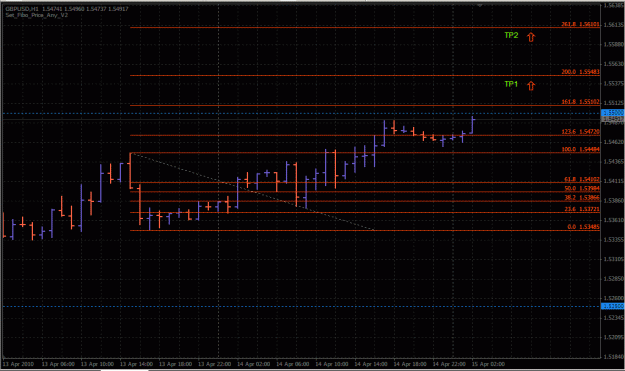Screen dimensions: 625x371
Task: Click the 0.0 Fibonacci level label
Action: (x=583, y=227)
